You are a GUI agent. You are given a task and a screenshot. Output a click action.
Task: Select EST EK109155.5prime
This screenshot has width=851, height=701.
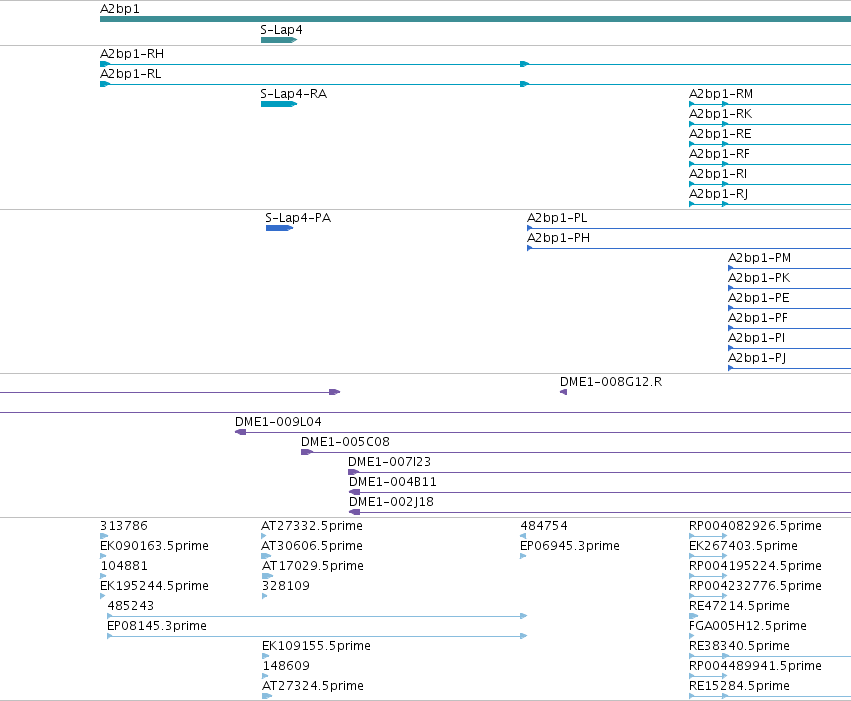[316, 646]
